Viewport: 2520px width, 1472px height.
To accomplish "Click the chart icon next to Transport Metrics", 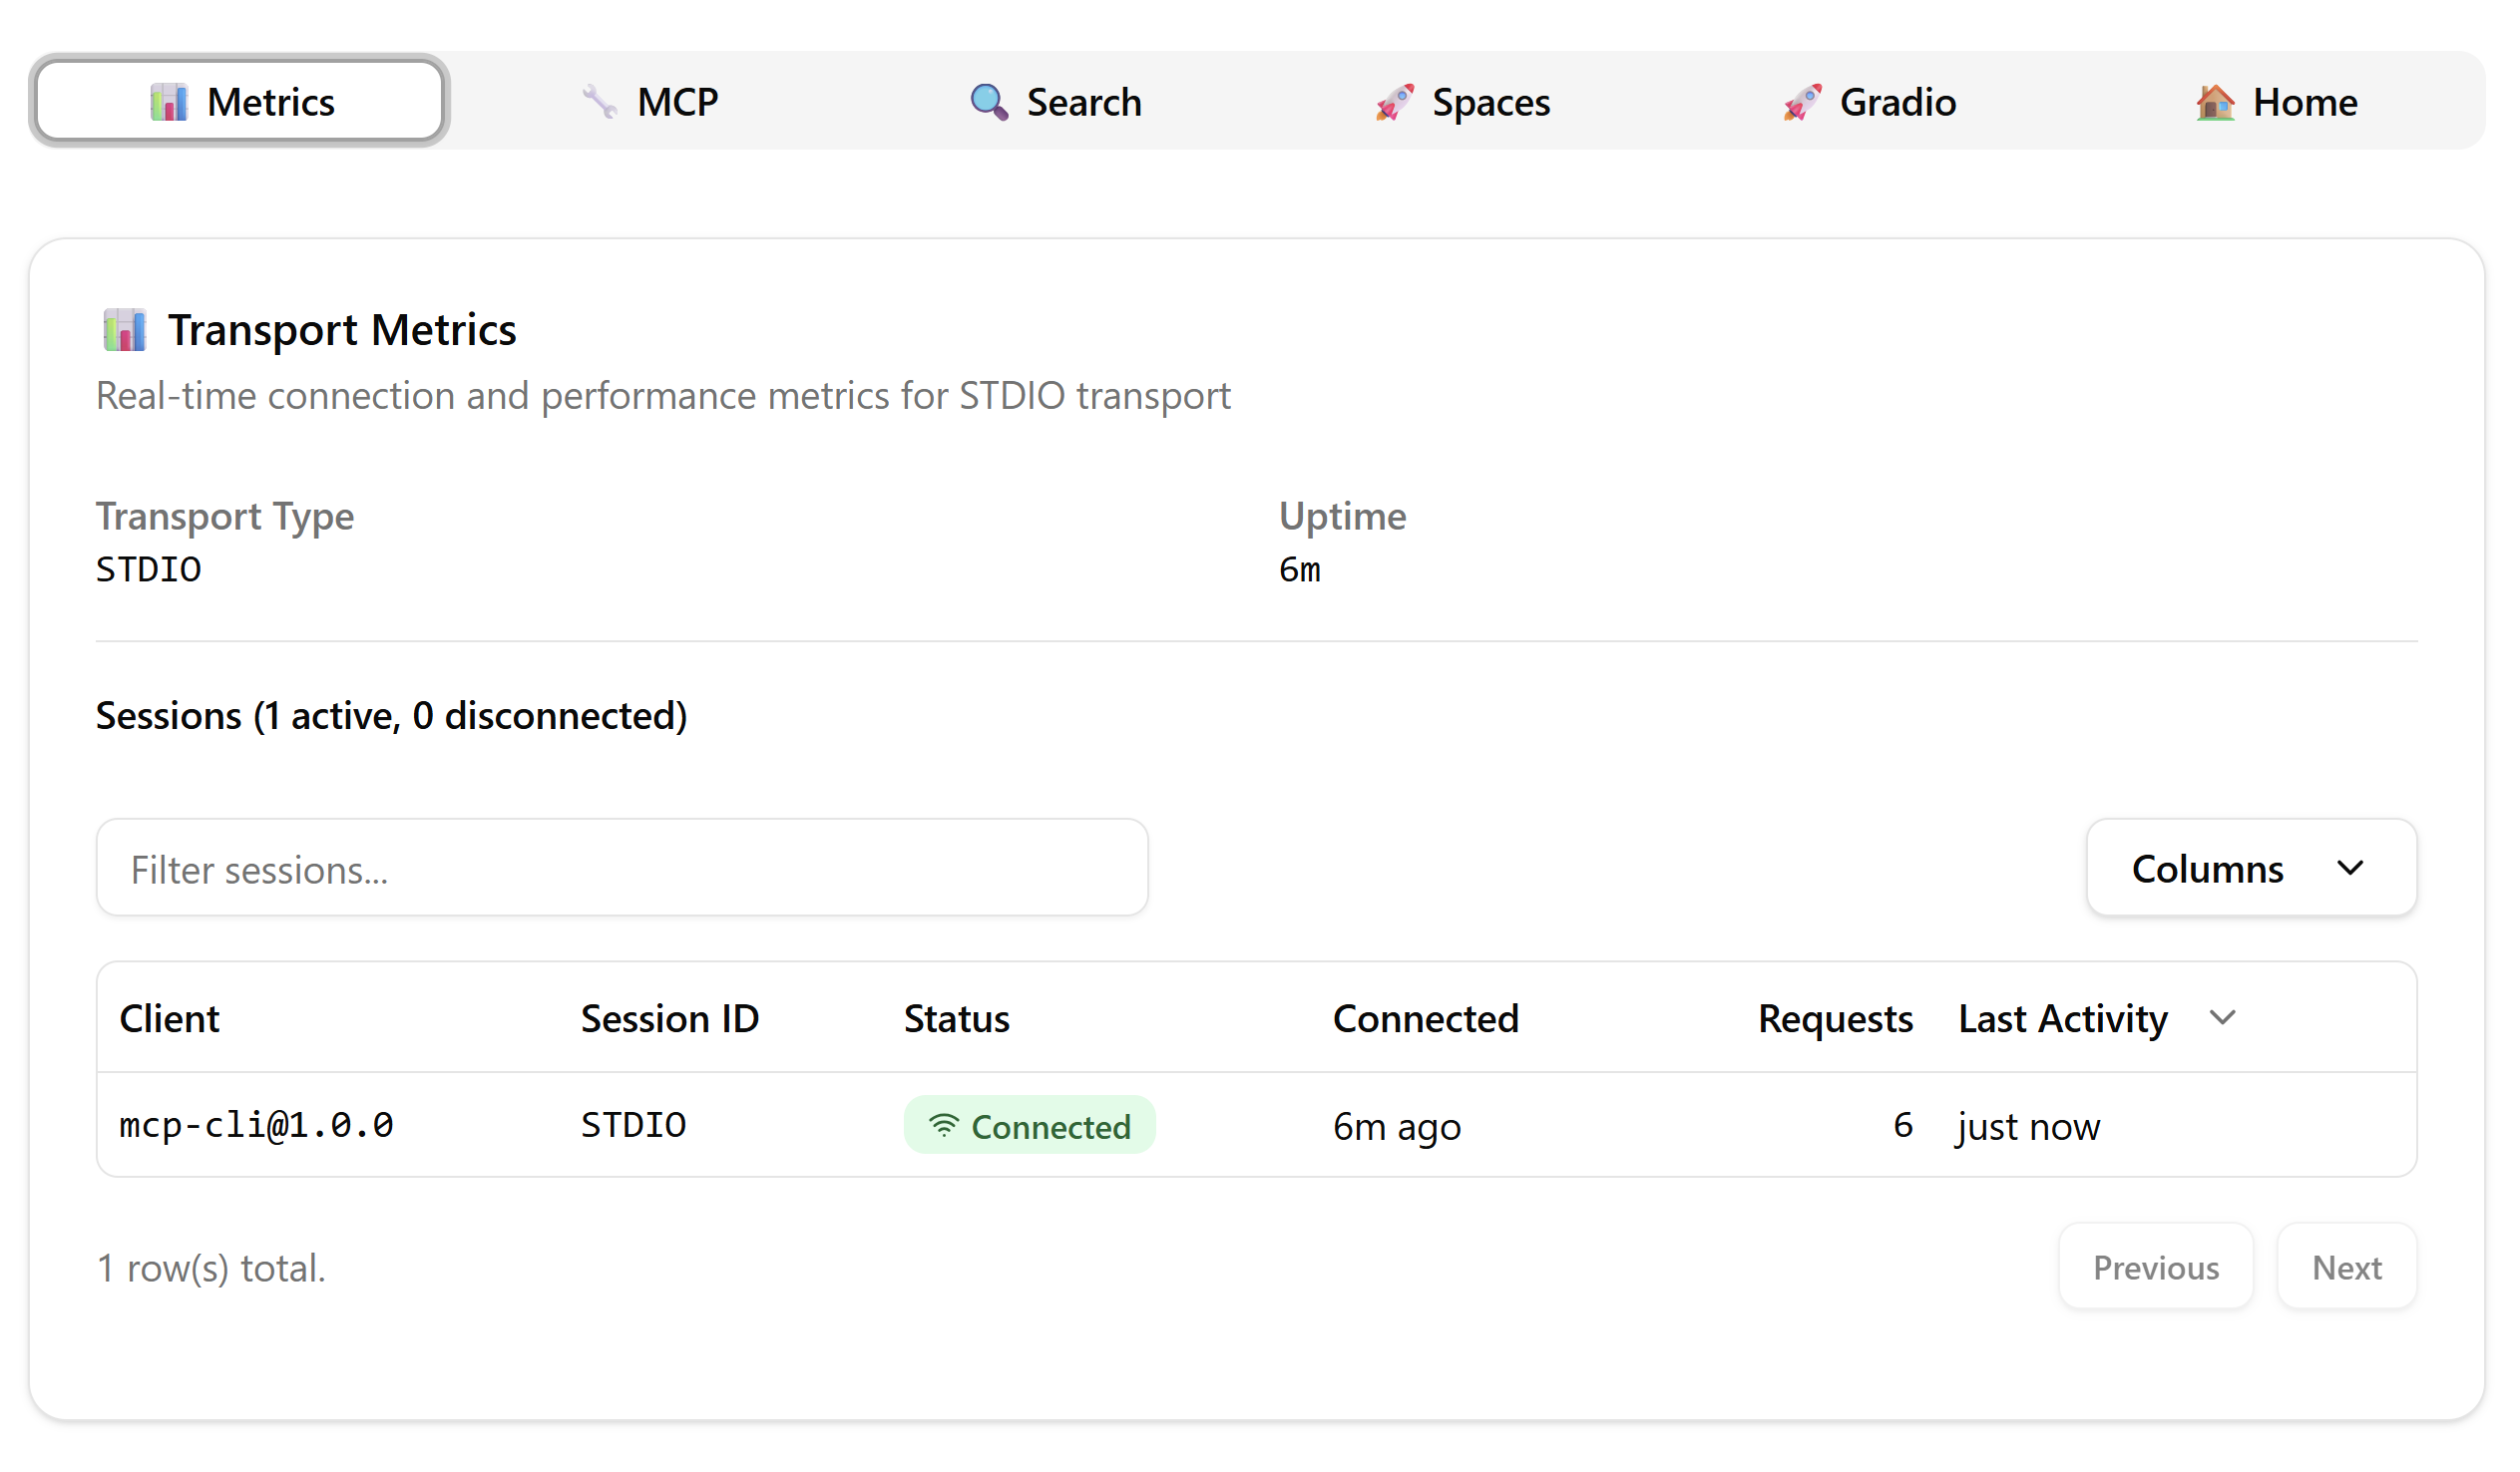I will tap(125, 330).
